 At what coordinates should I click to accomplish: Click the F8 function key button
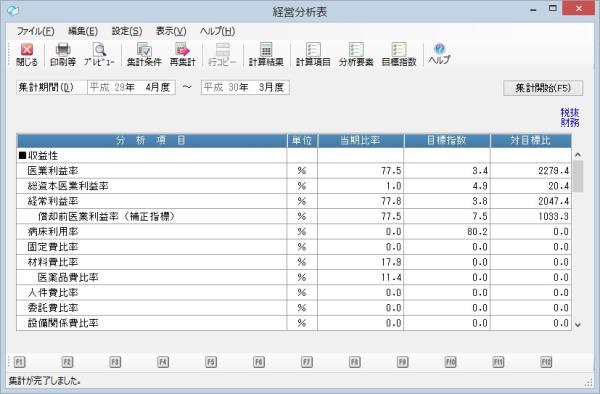pyautogui.click(x=355, y=362)
